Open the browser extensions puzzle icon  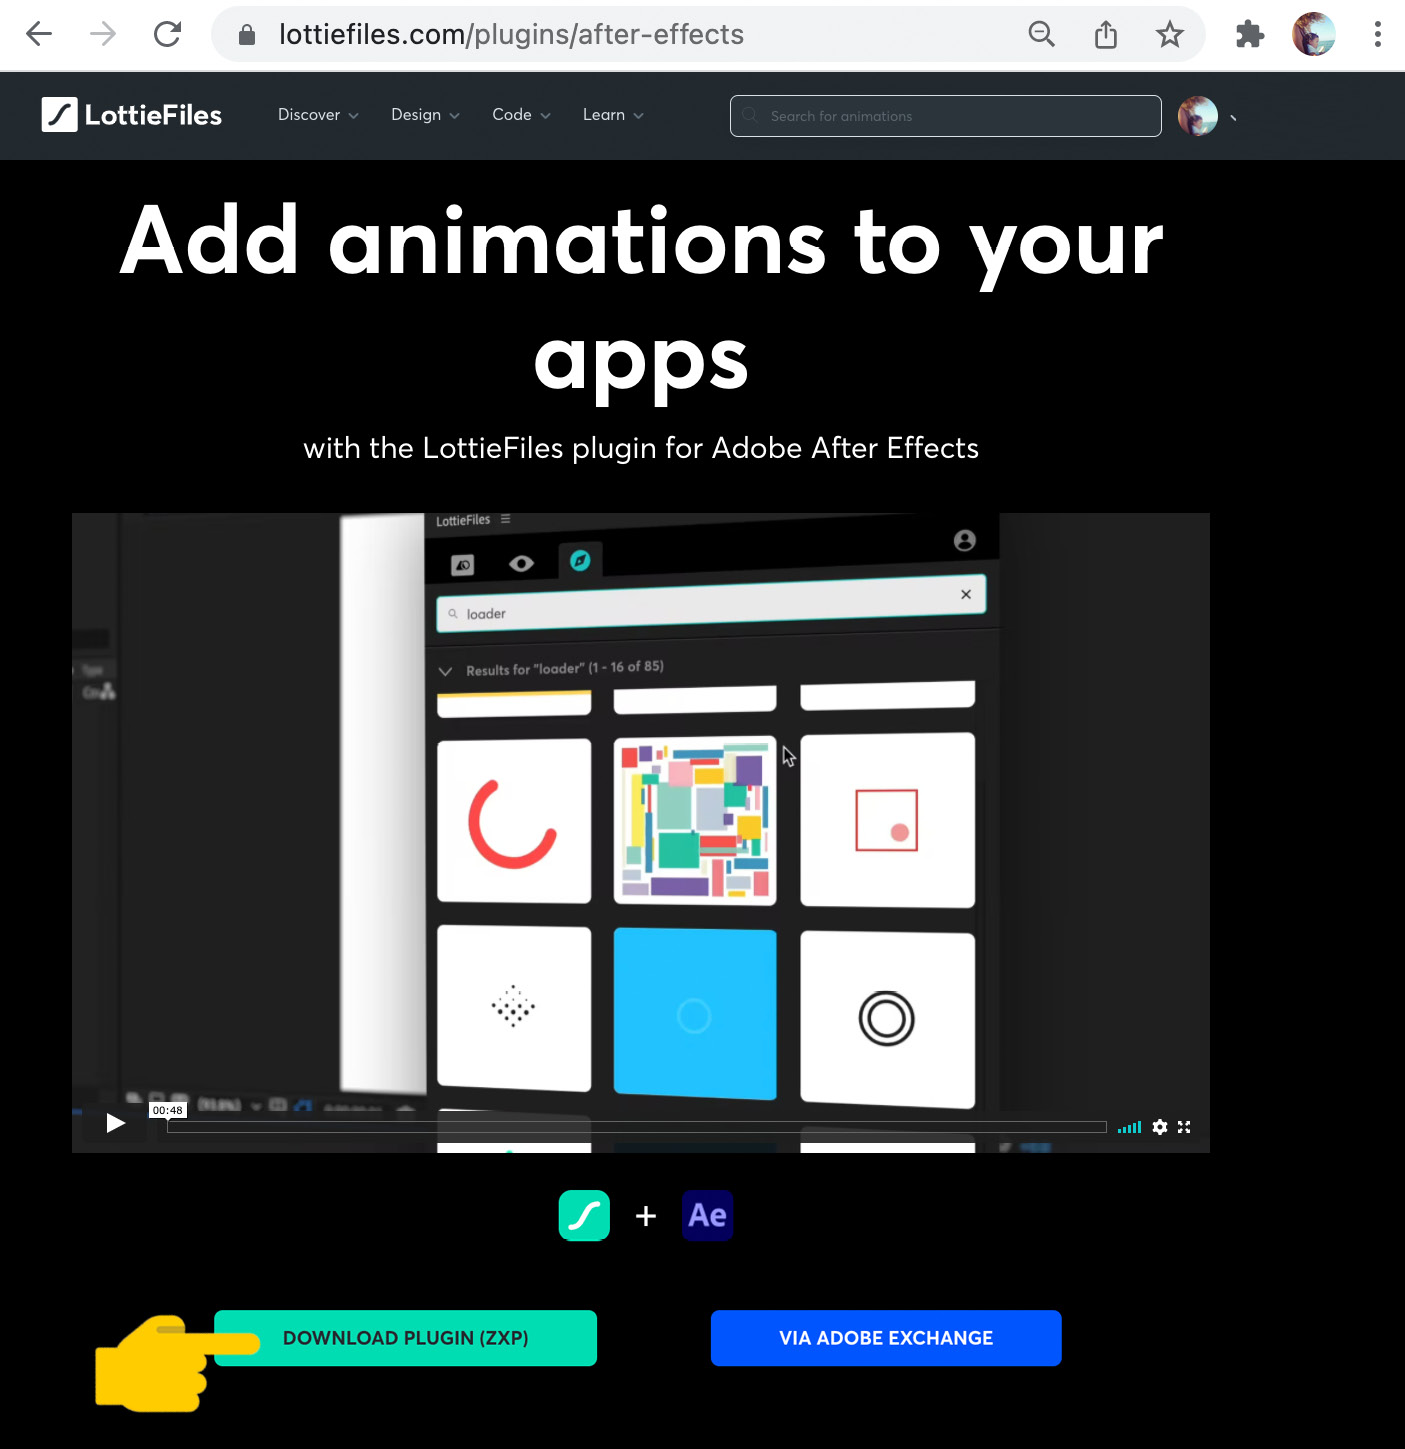click(1249, 35)
